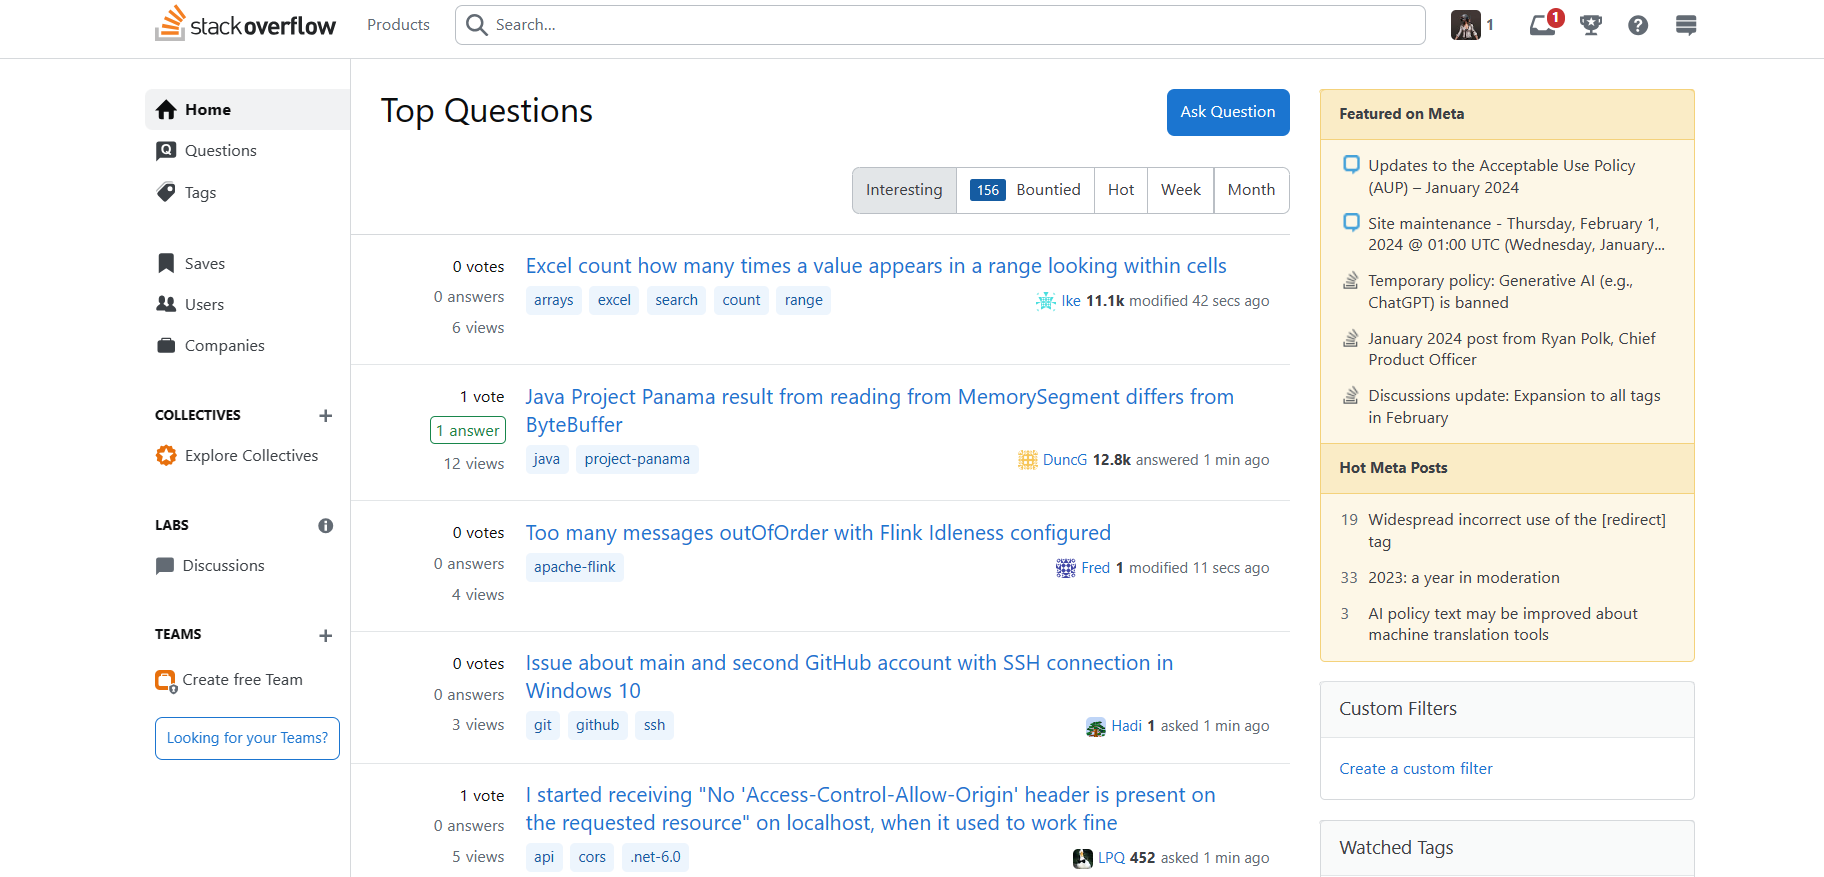Select the Interesting tab
This screenshot has width=1824, height=877.
[904, 190]
